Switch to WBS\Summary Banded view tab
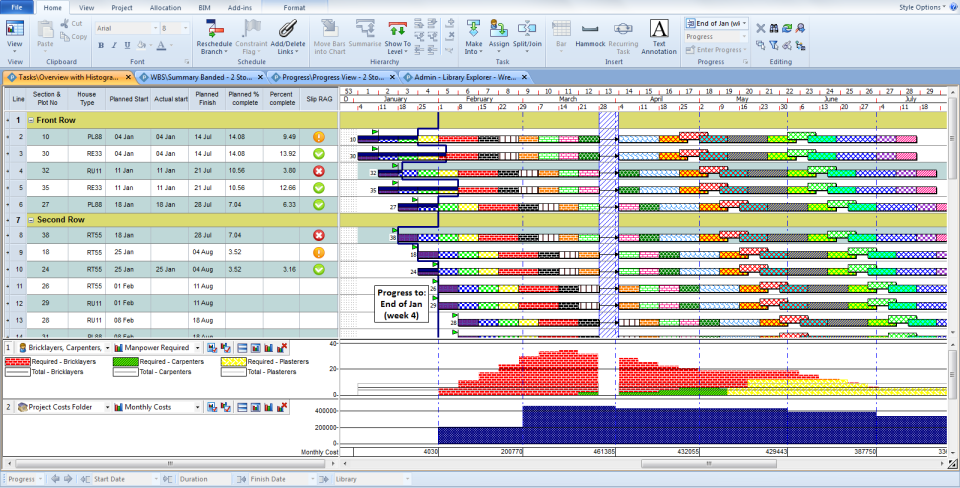This screenshot has width=960, height=488. tap(199, 76)
